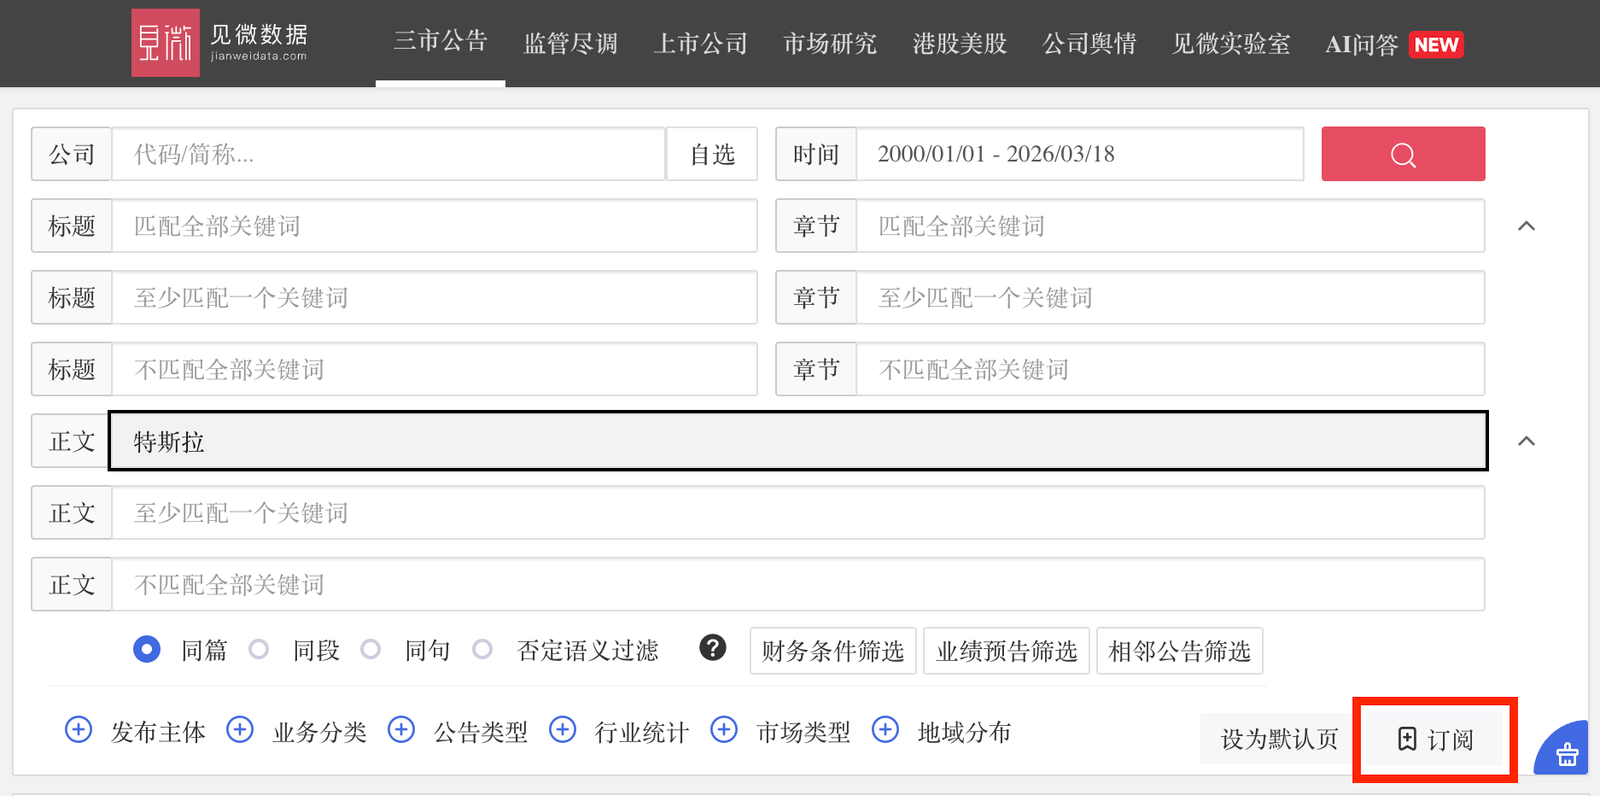The height and width of the screenshot is (796, 1600).
Task: Click the plus icon beside 公告类型
Action: click(401, 730)
